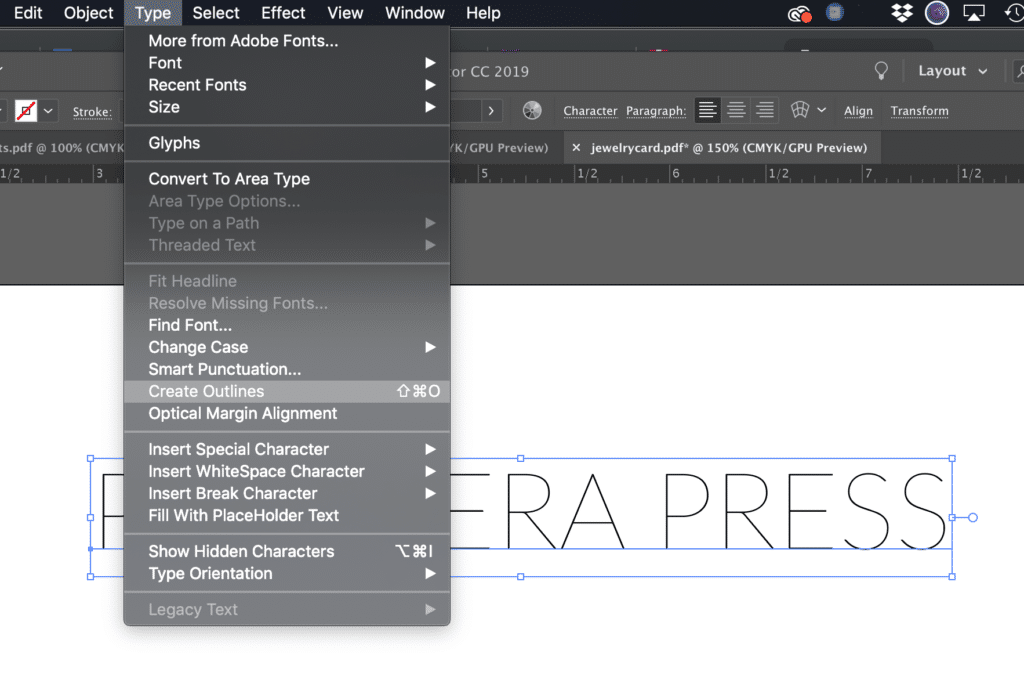Image resolution: width=1024 pixels, height=687 pixels.
Task: Open the Character panel link
Action: click(x=590, y=111)
